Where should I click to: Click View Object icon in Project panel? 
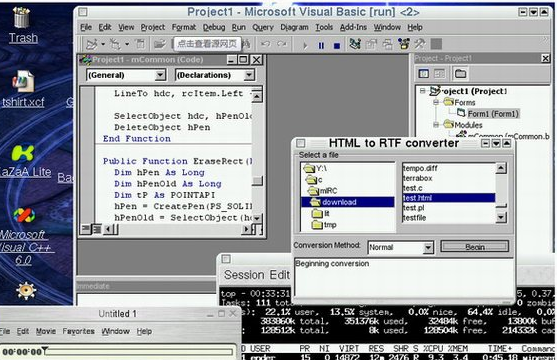[439, 74]
